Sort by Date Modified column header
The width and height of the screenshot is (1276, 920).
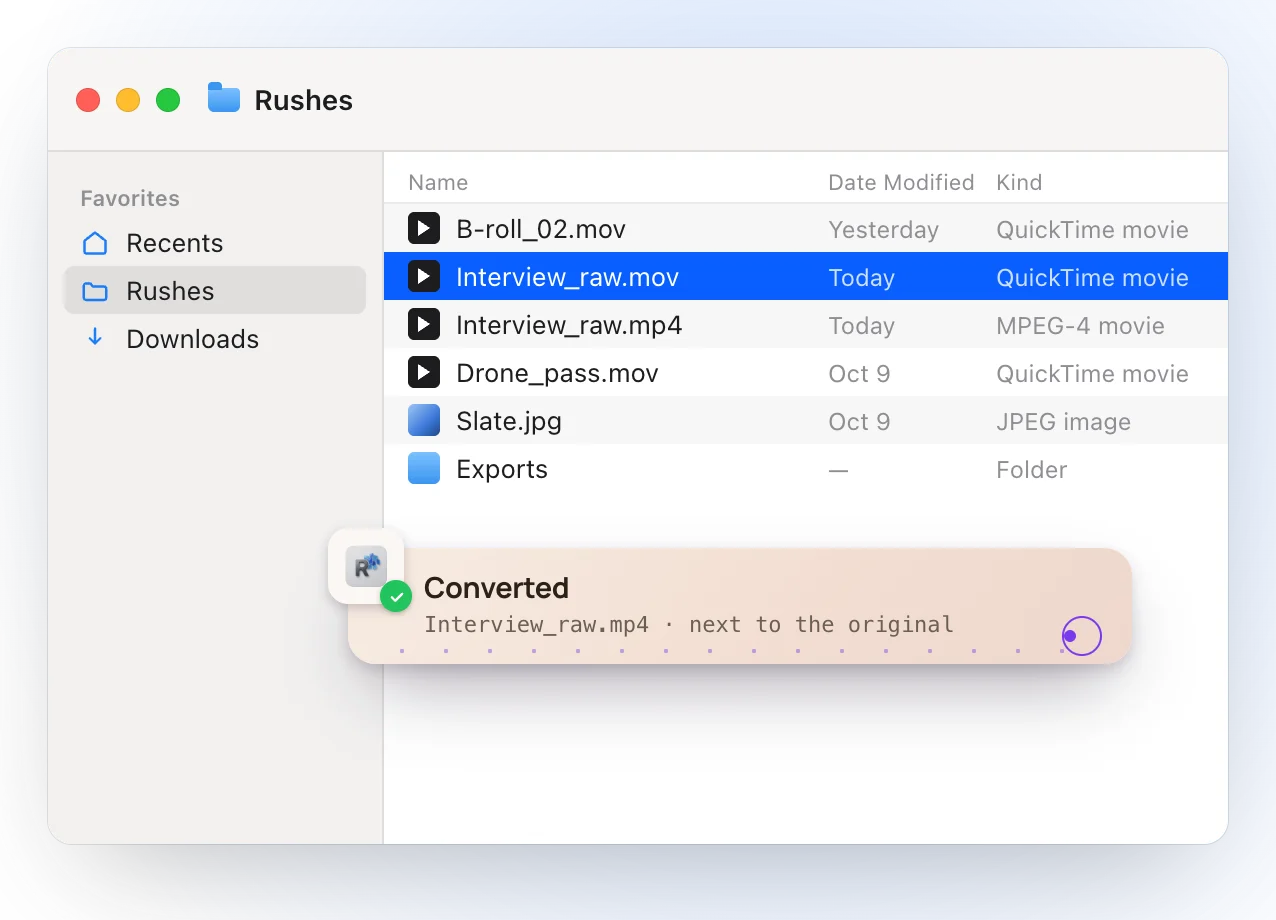[901, 182]
